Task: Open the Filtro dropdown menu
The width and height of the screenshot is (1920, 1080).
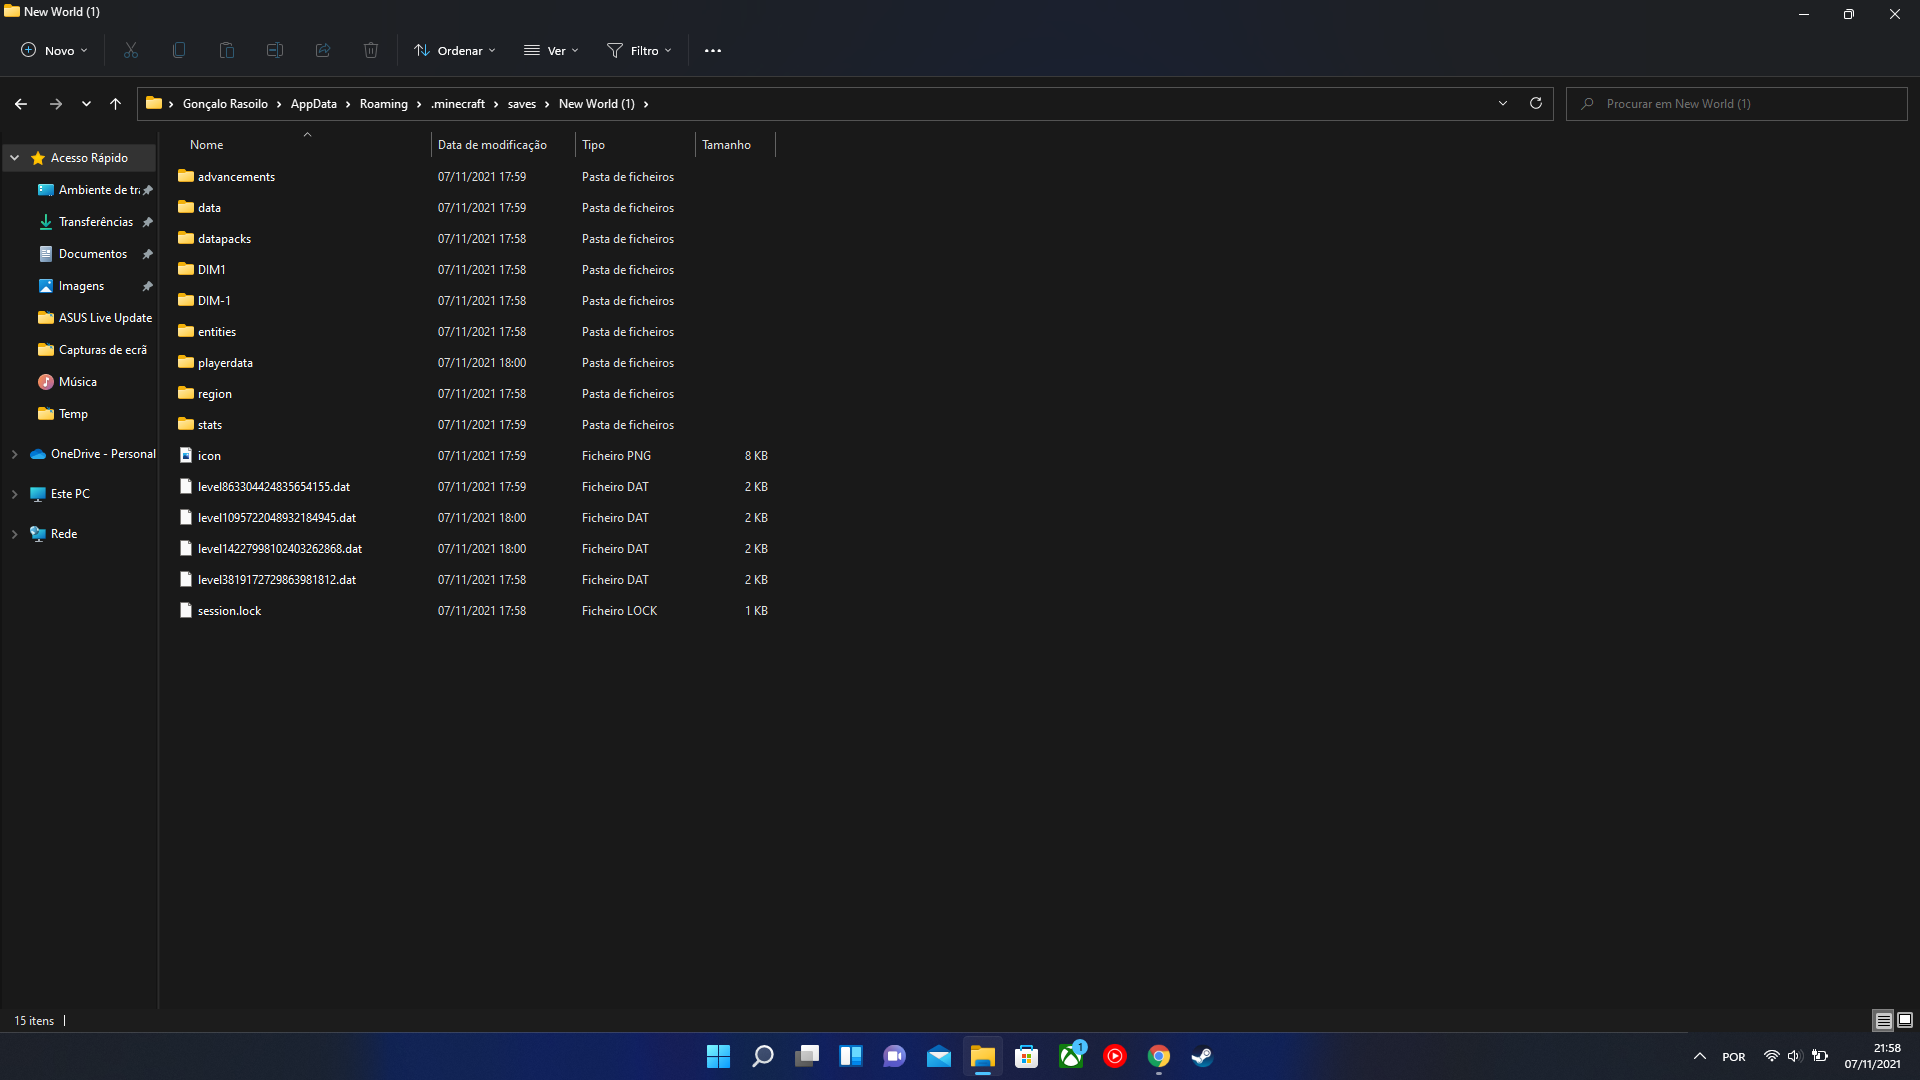Action: (640, 50)
